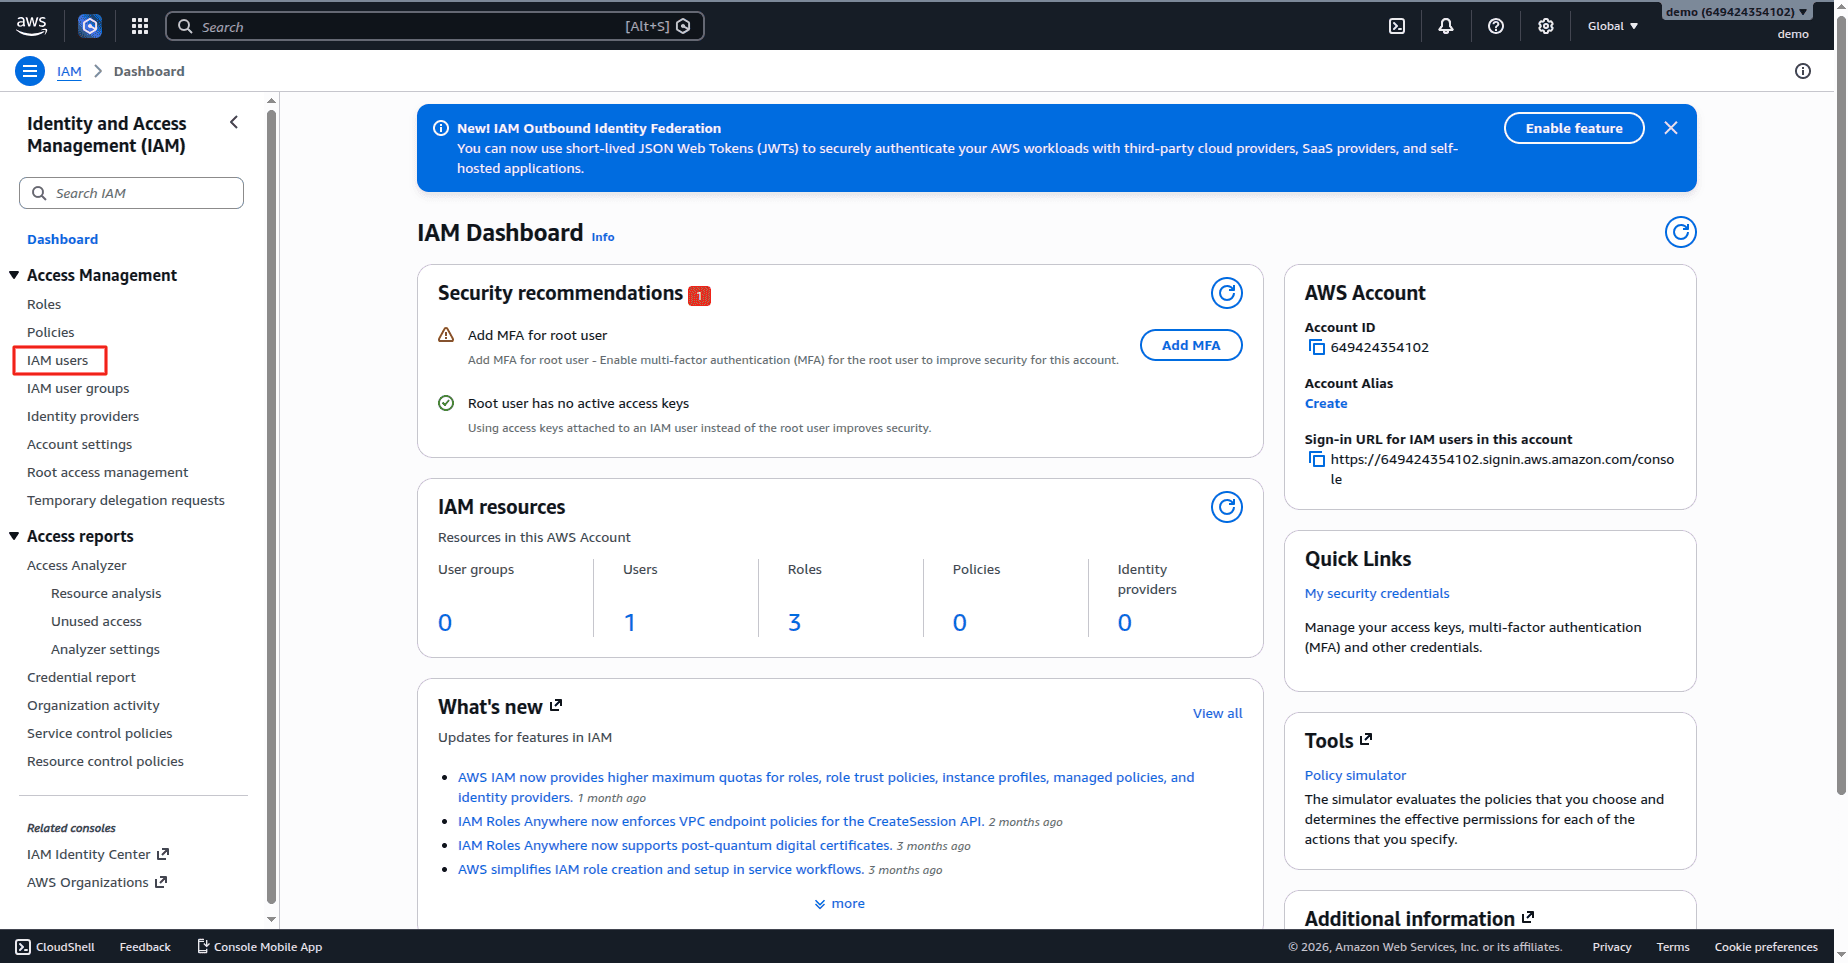Open My security credentials link

pos(1377,593)
